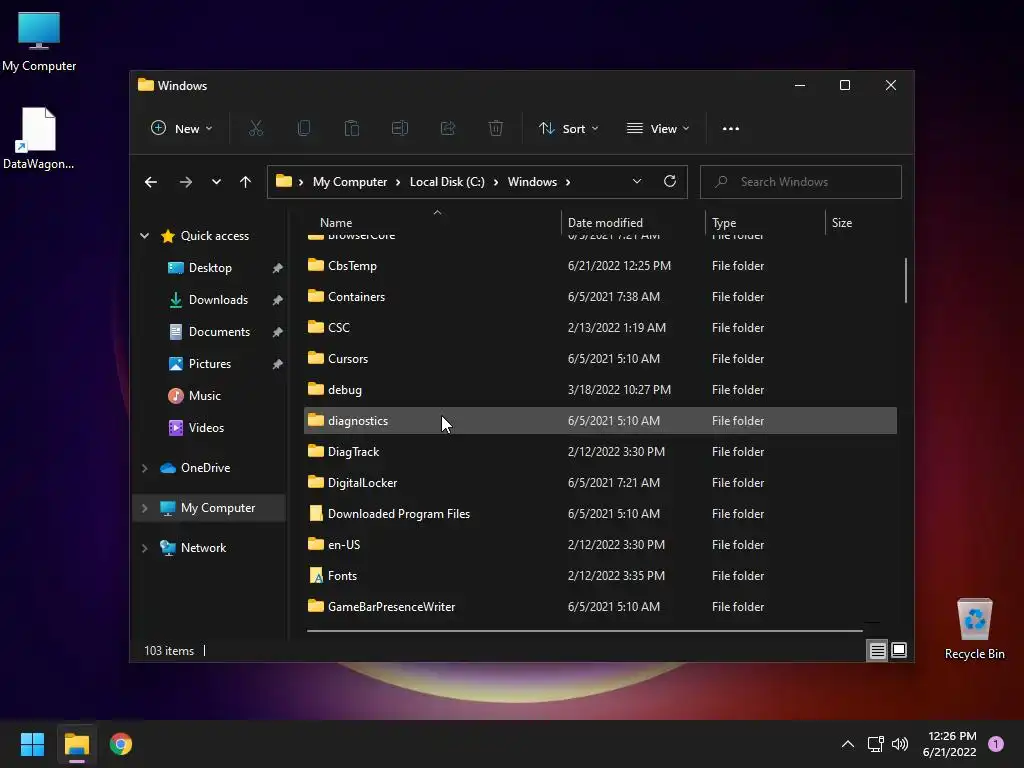Click the volume speaker tray icon
The image size is (1024, 768).
900,744
